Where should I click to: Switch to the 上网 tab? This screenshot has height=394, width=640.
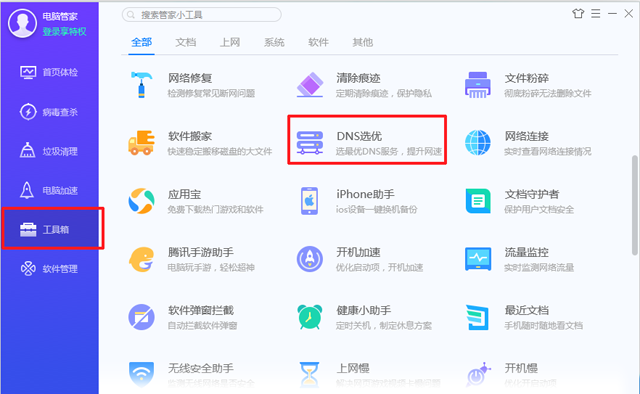click(230, 42)
